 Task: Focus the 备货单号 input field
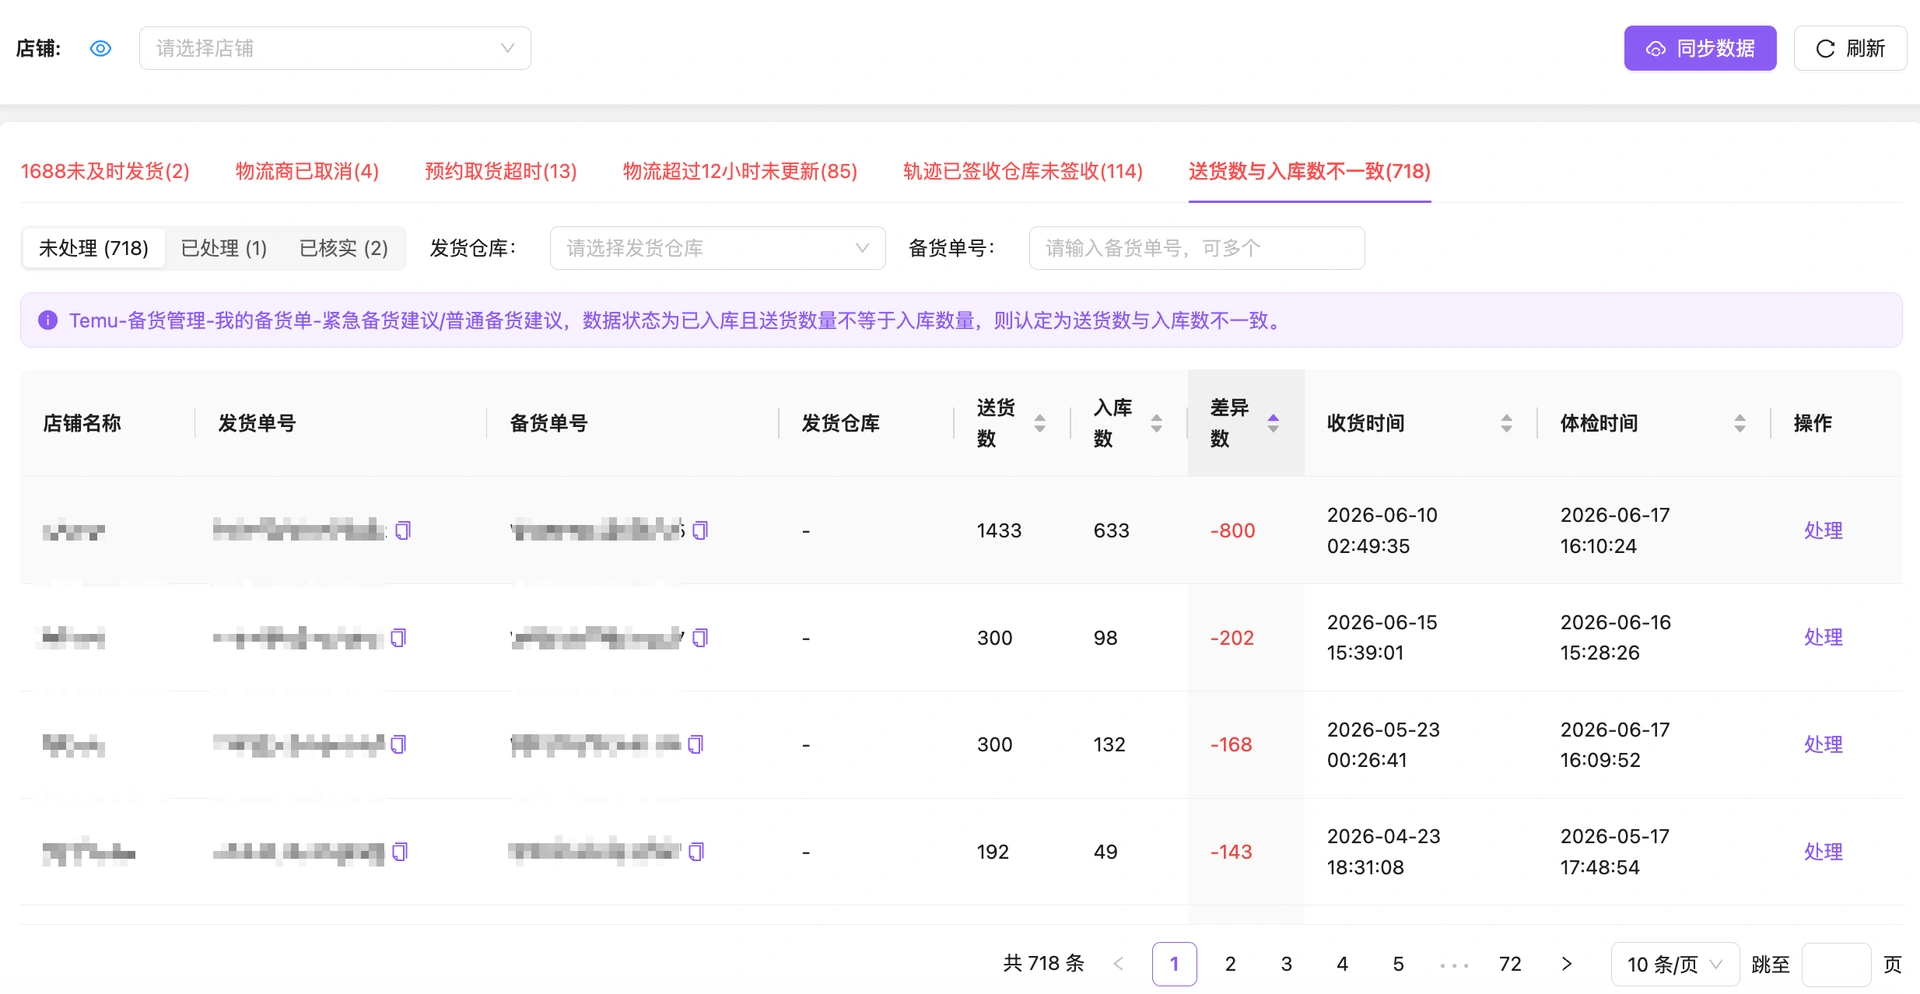(x=1197, y=248)
